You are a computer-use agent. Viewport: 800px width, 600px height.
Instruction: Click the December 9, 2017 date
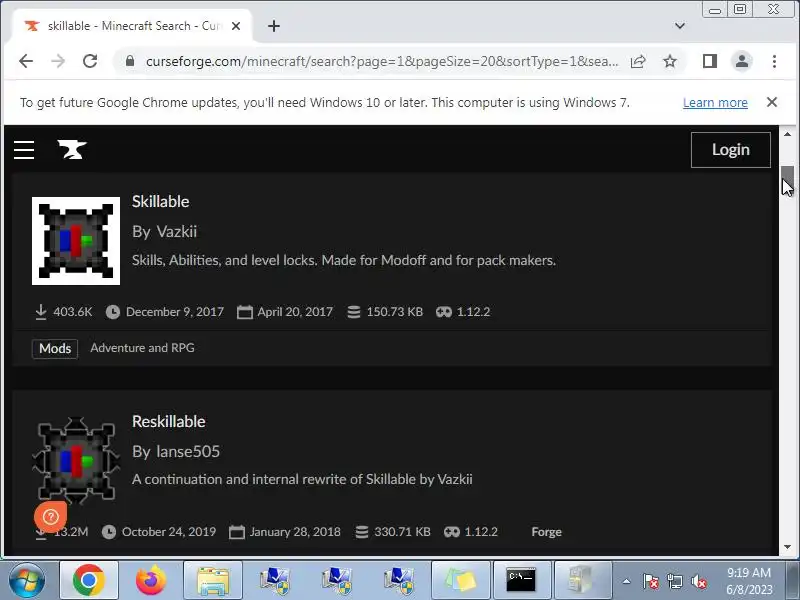175,312
